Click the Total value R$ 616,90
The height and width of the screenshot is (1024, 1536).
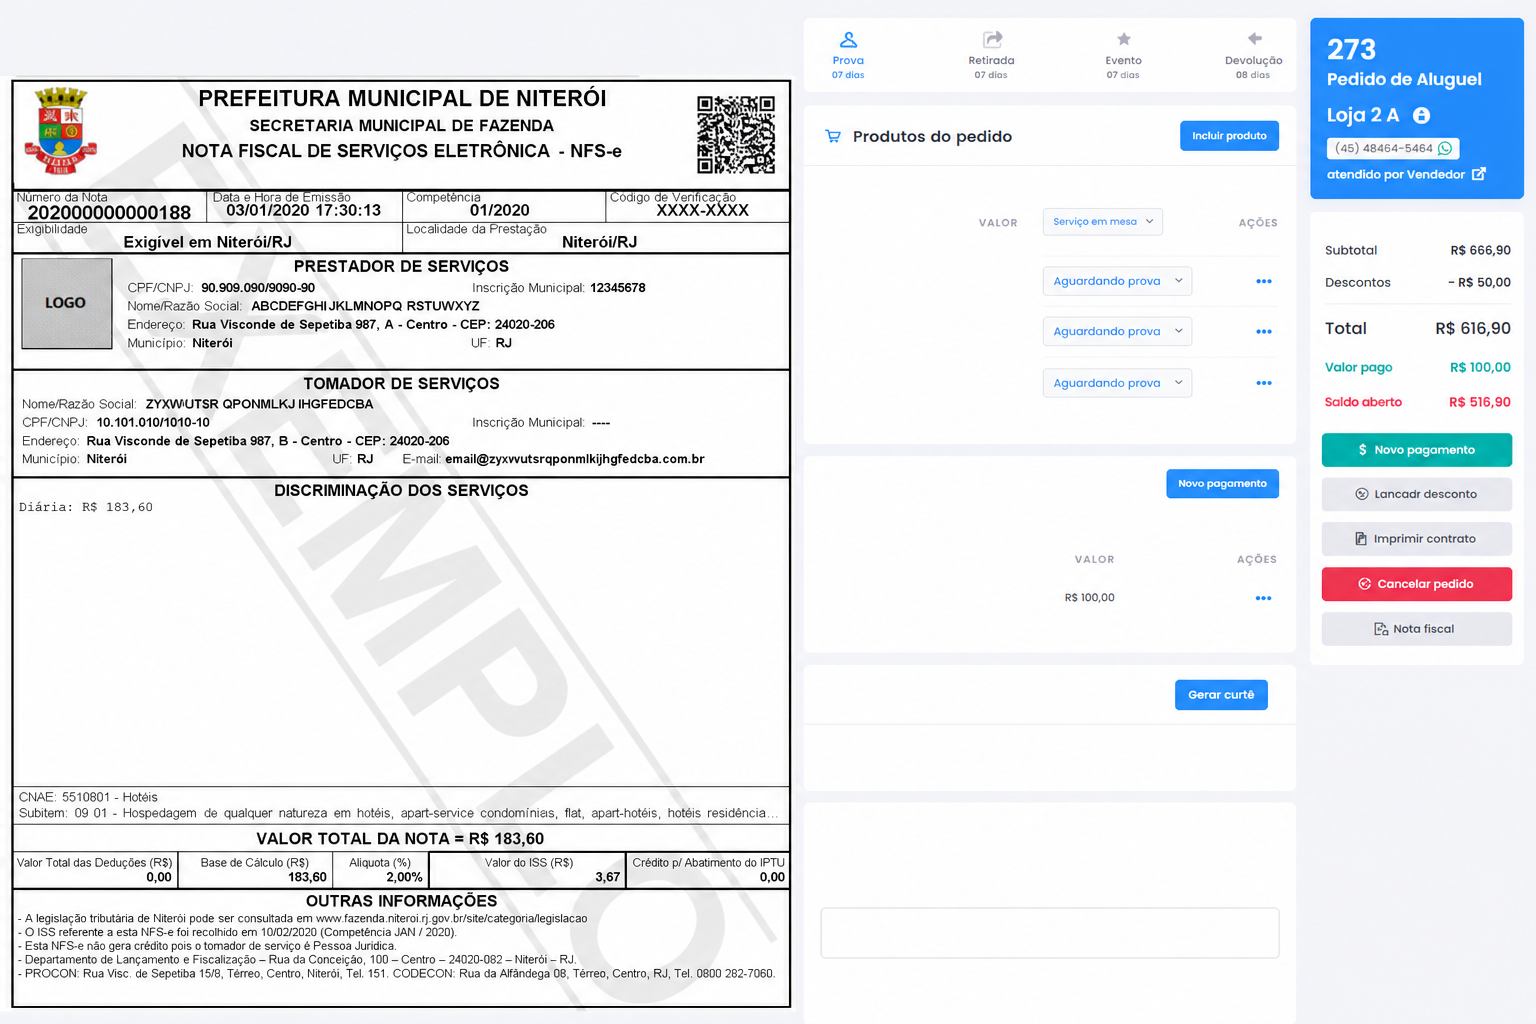pos(1473,328)
